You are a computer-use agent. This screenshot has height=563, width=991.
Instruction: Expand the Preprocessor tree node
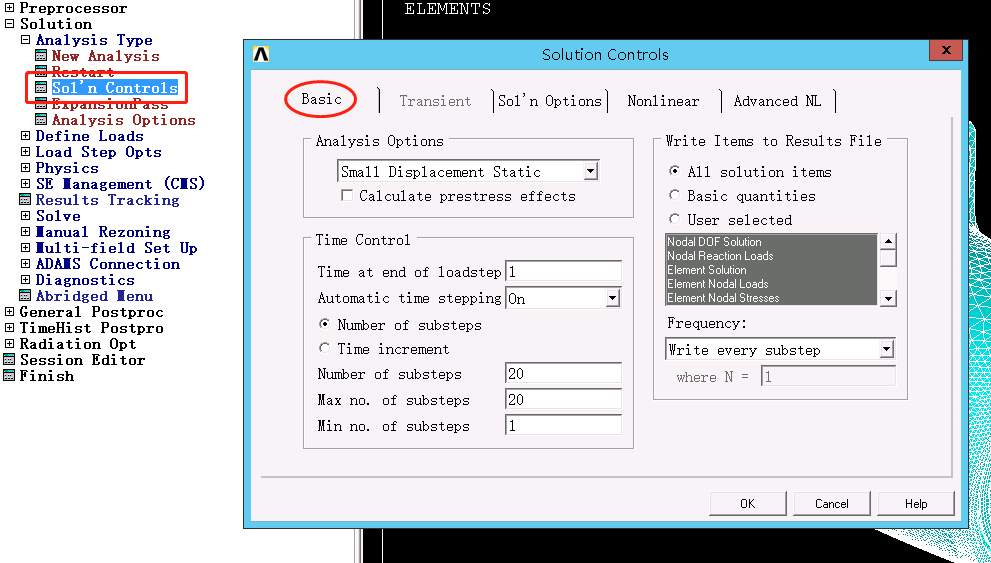point(9,8)
